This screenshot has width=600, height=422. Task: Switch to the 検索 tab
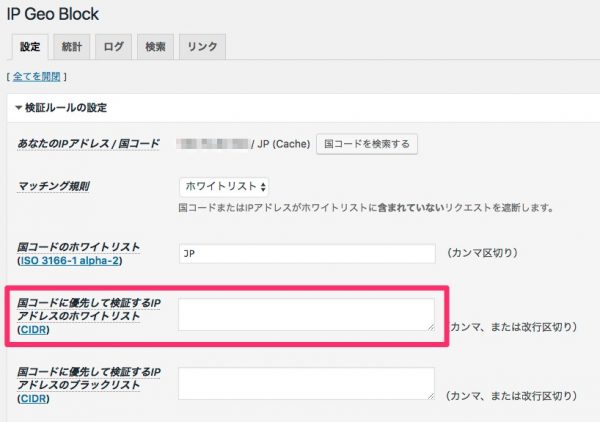155,47
